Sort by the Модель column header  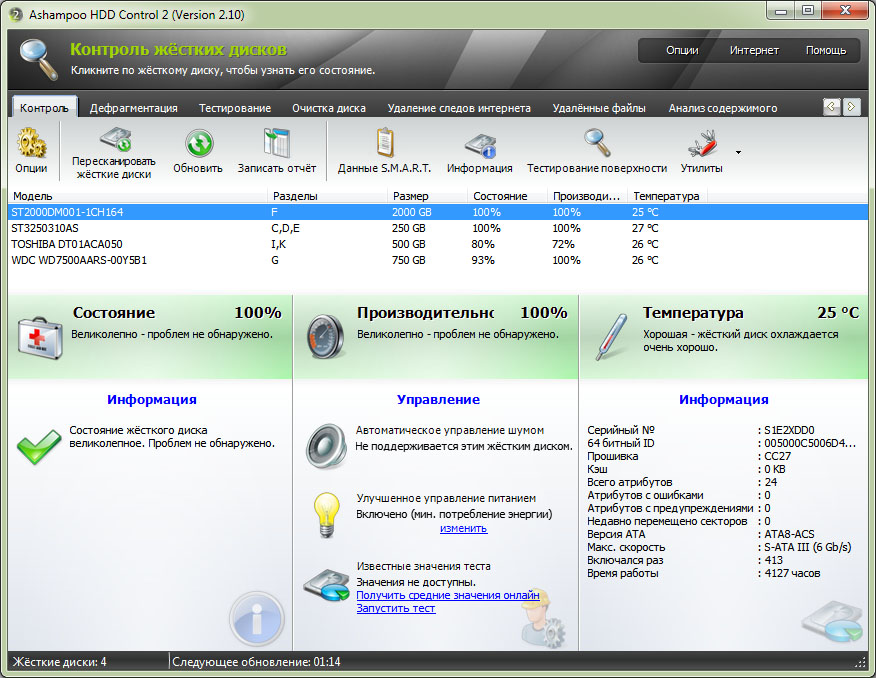click(x=138, y=196)
